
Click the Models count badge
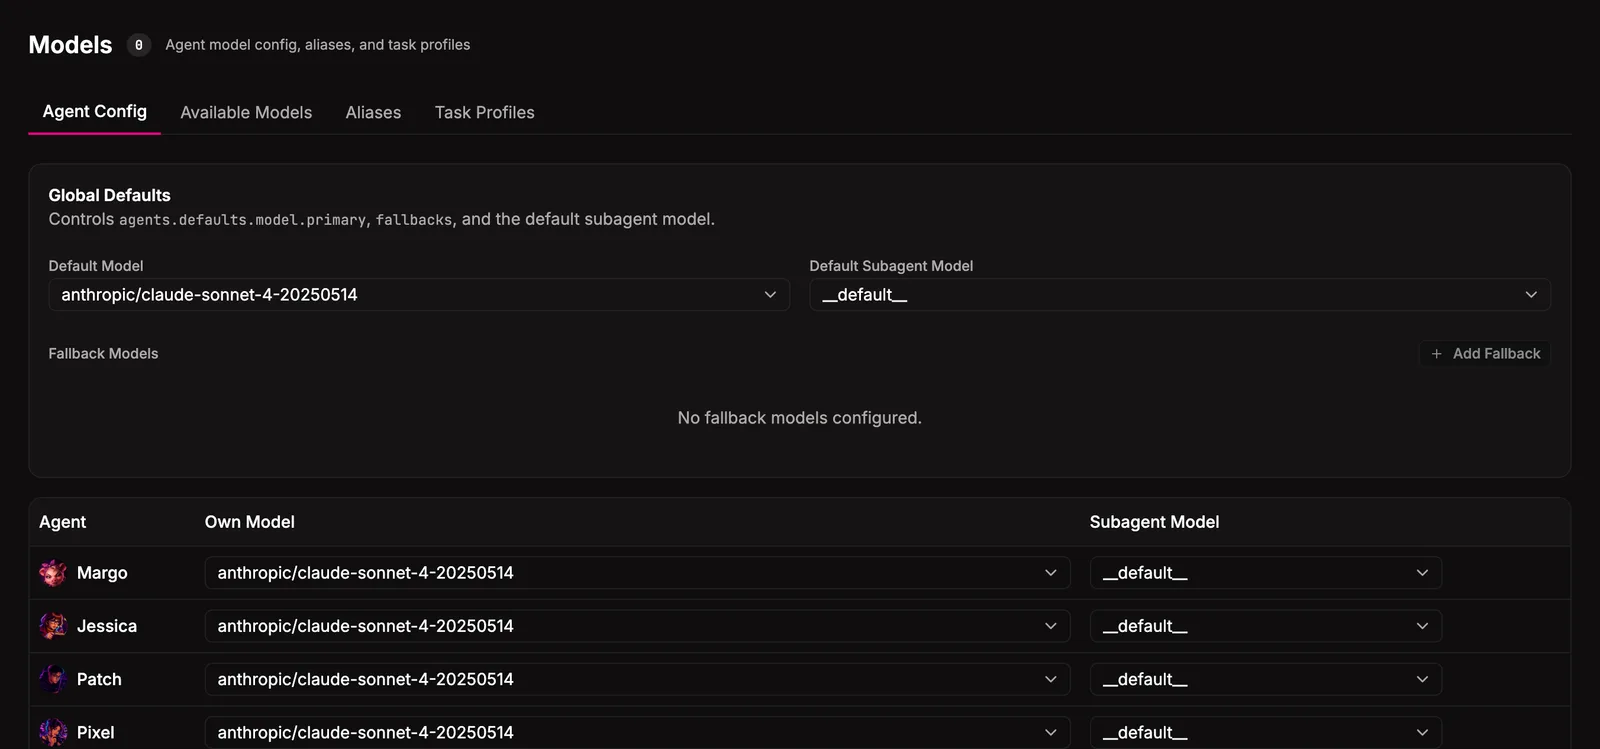[139, 45]
